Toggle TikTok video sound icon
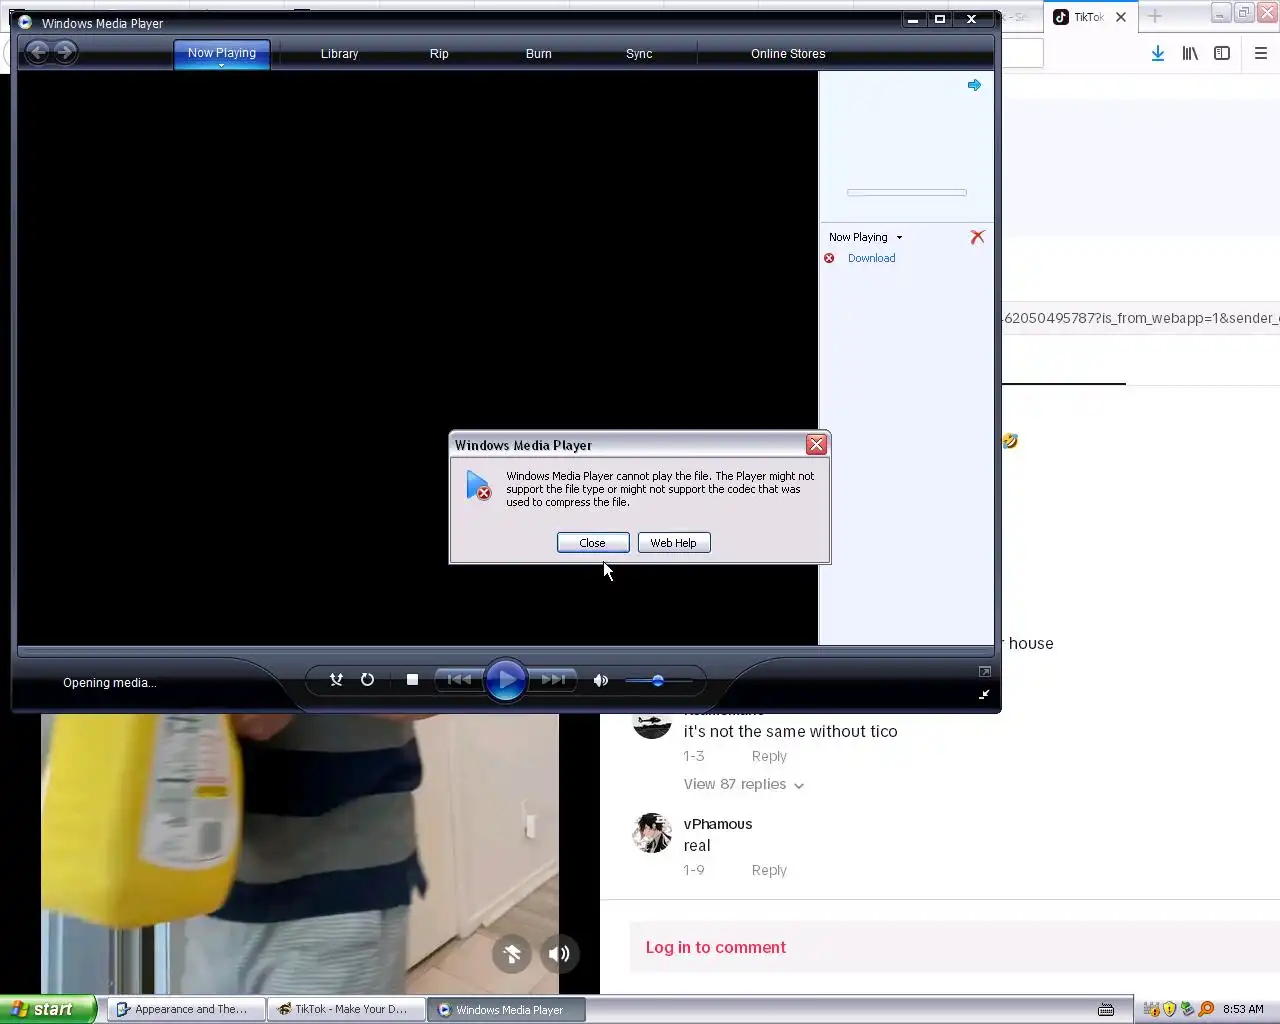The image size is (1280, 1024). point(559,954)
